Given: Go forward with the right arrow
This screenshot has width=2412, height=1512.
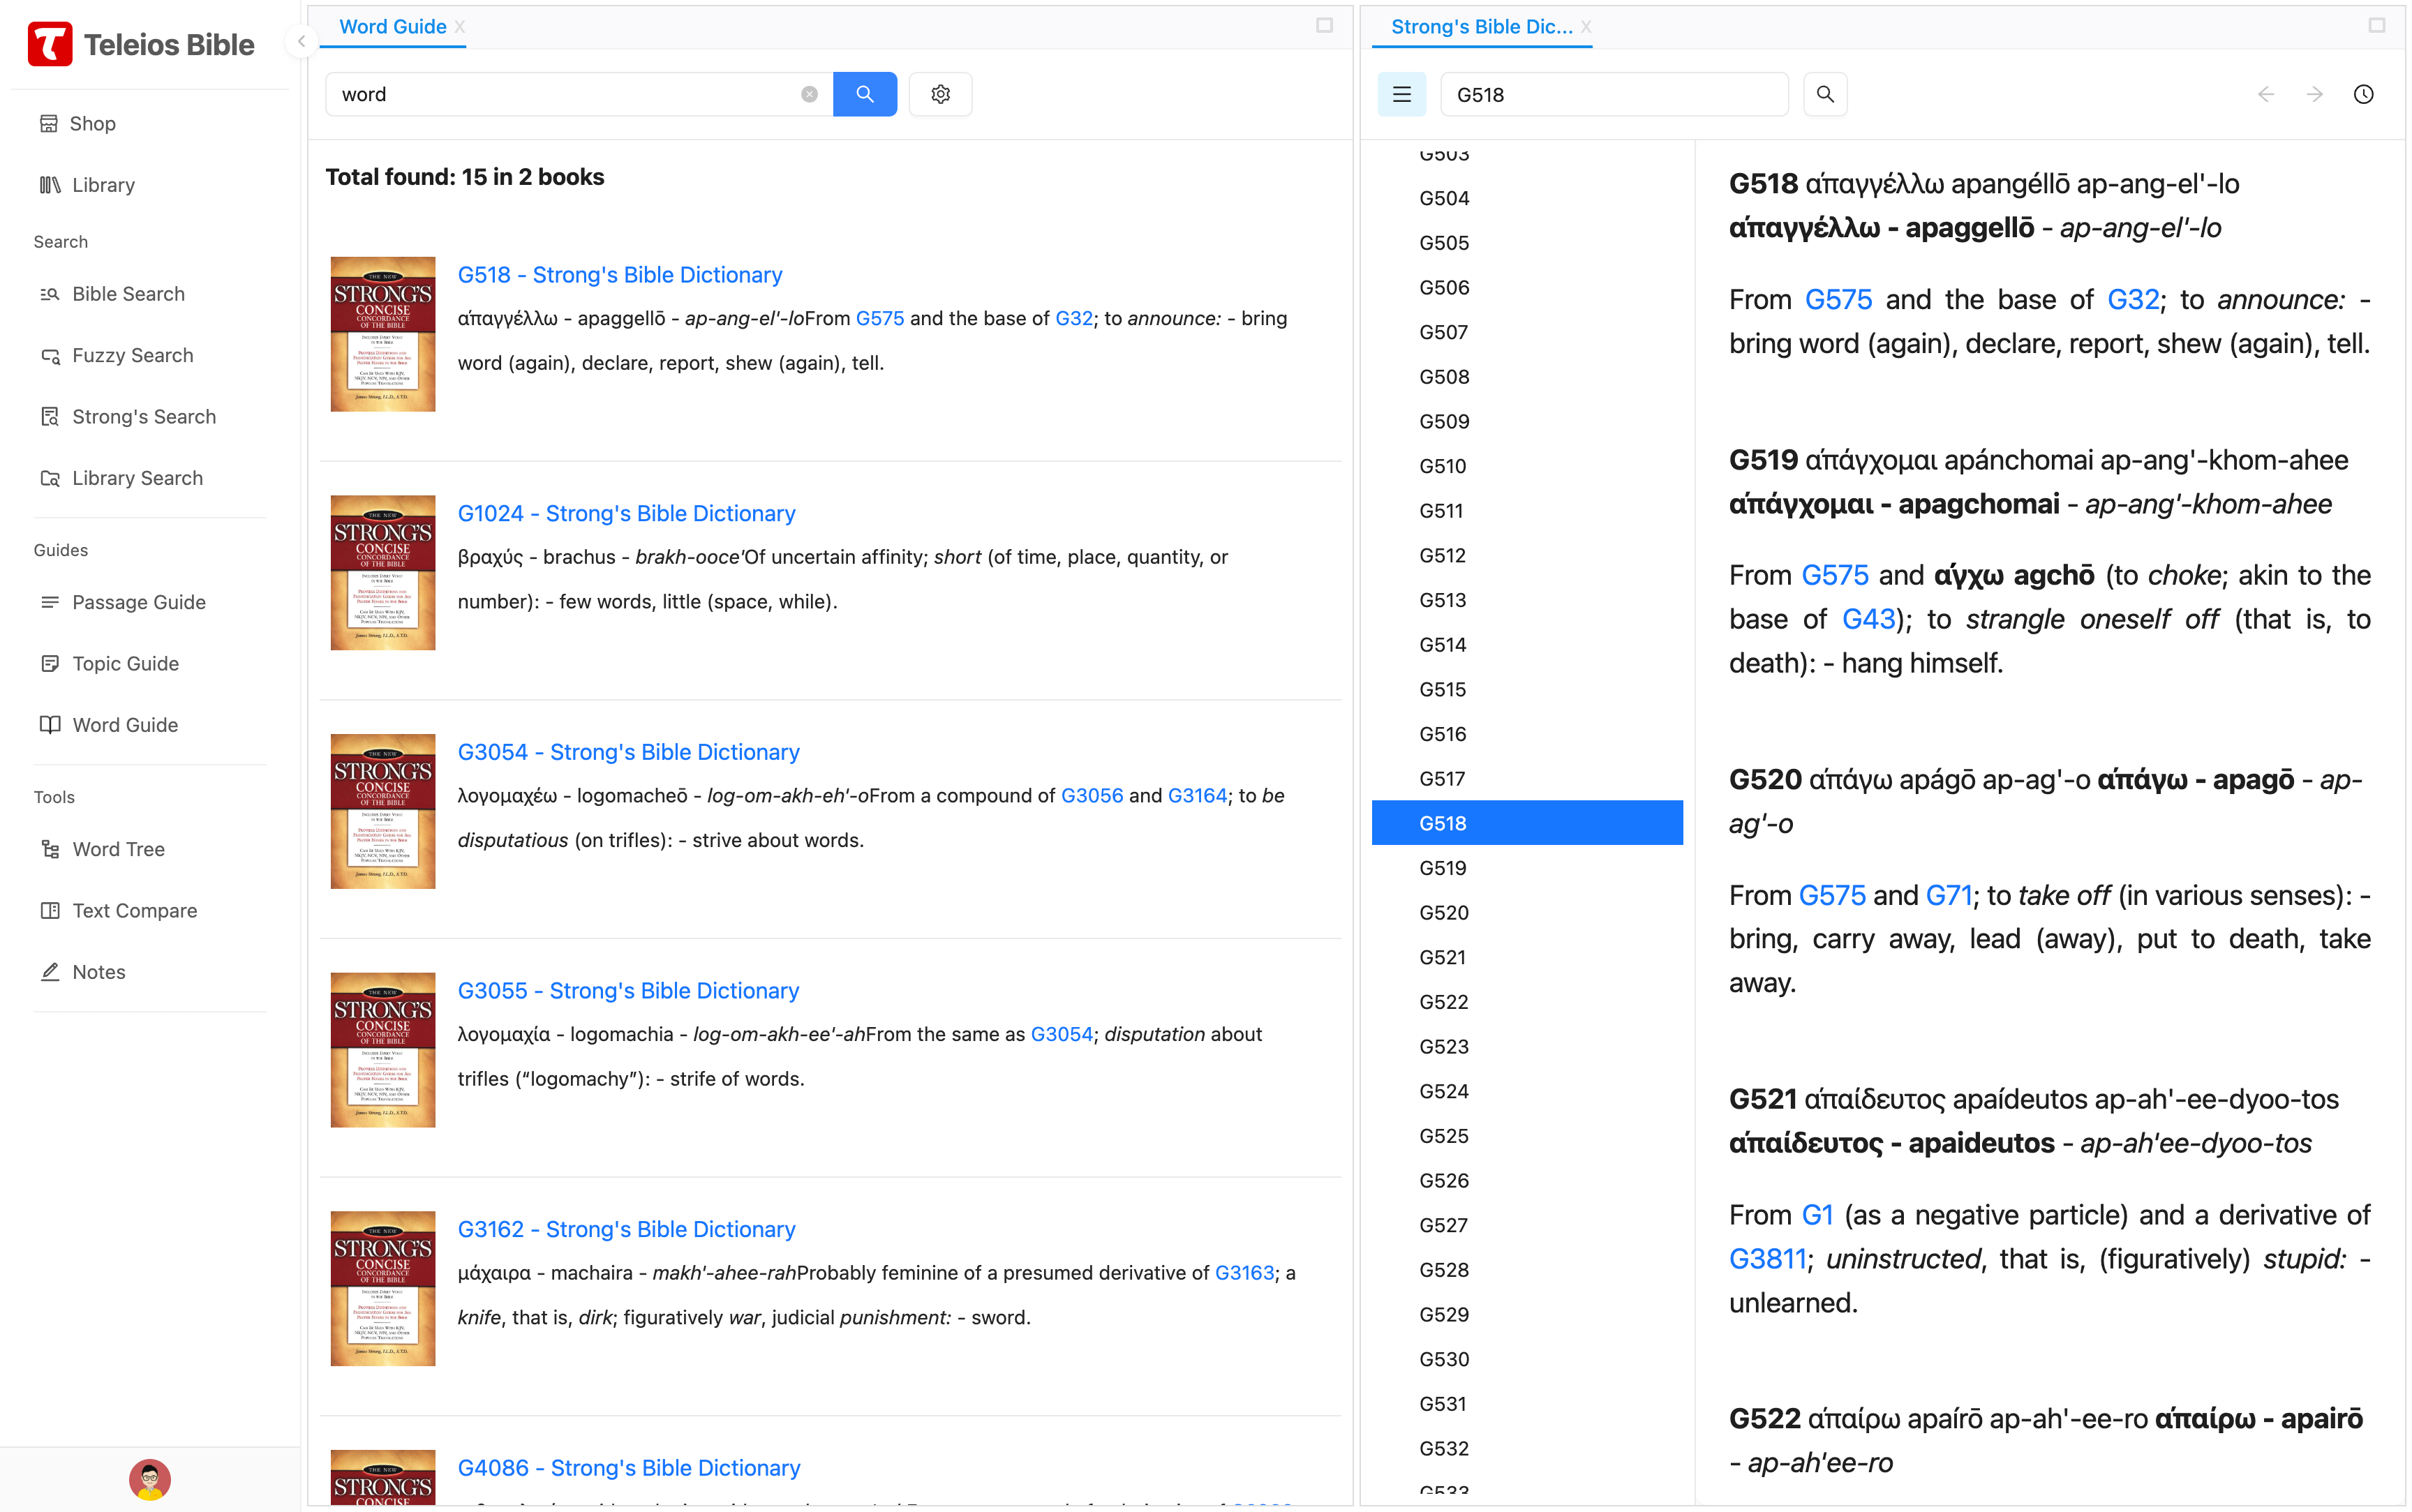Looking at the screenshot, I should pos(2314,94).
